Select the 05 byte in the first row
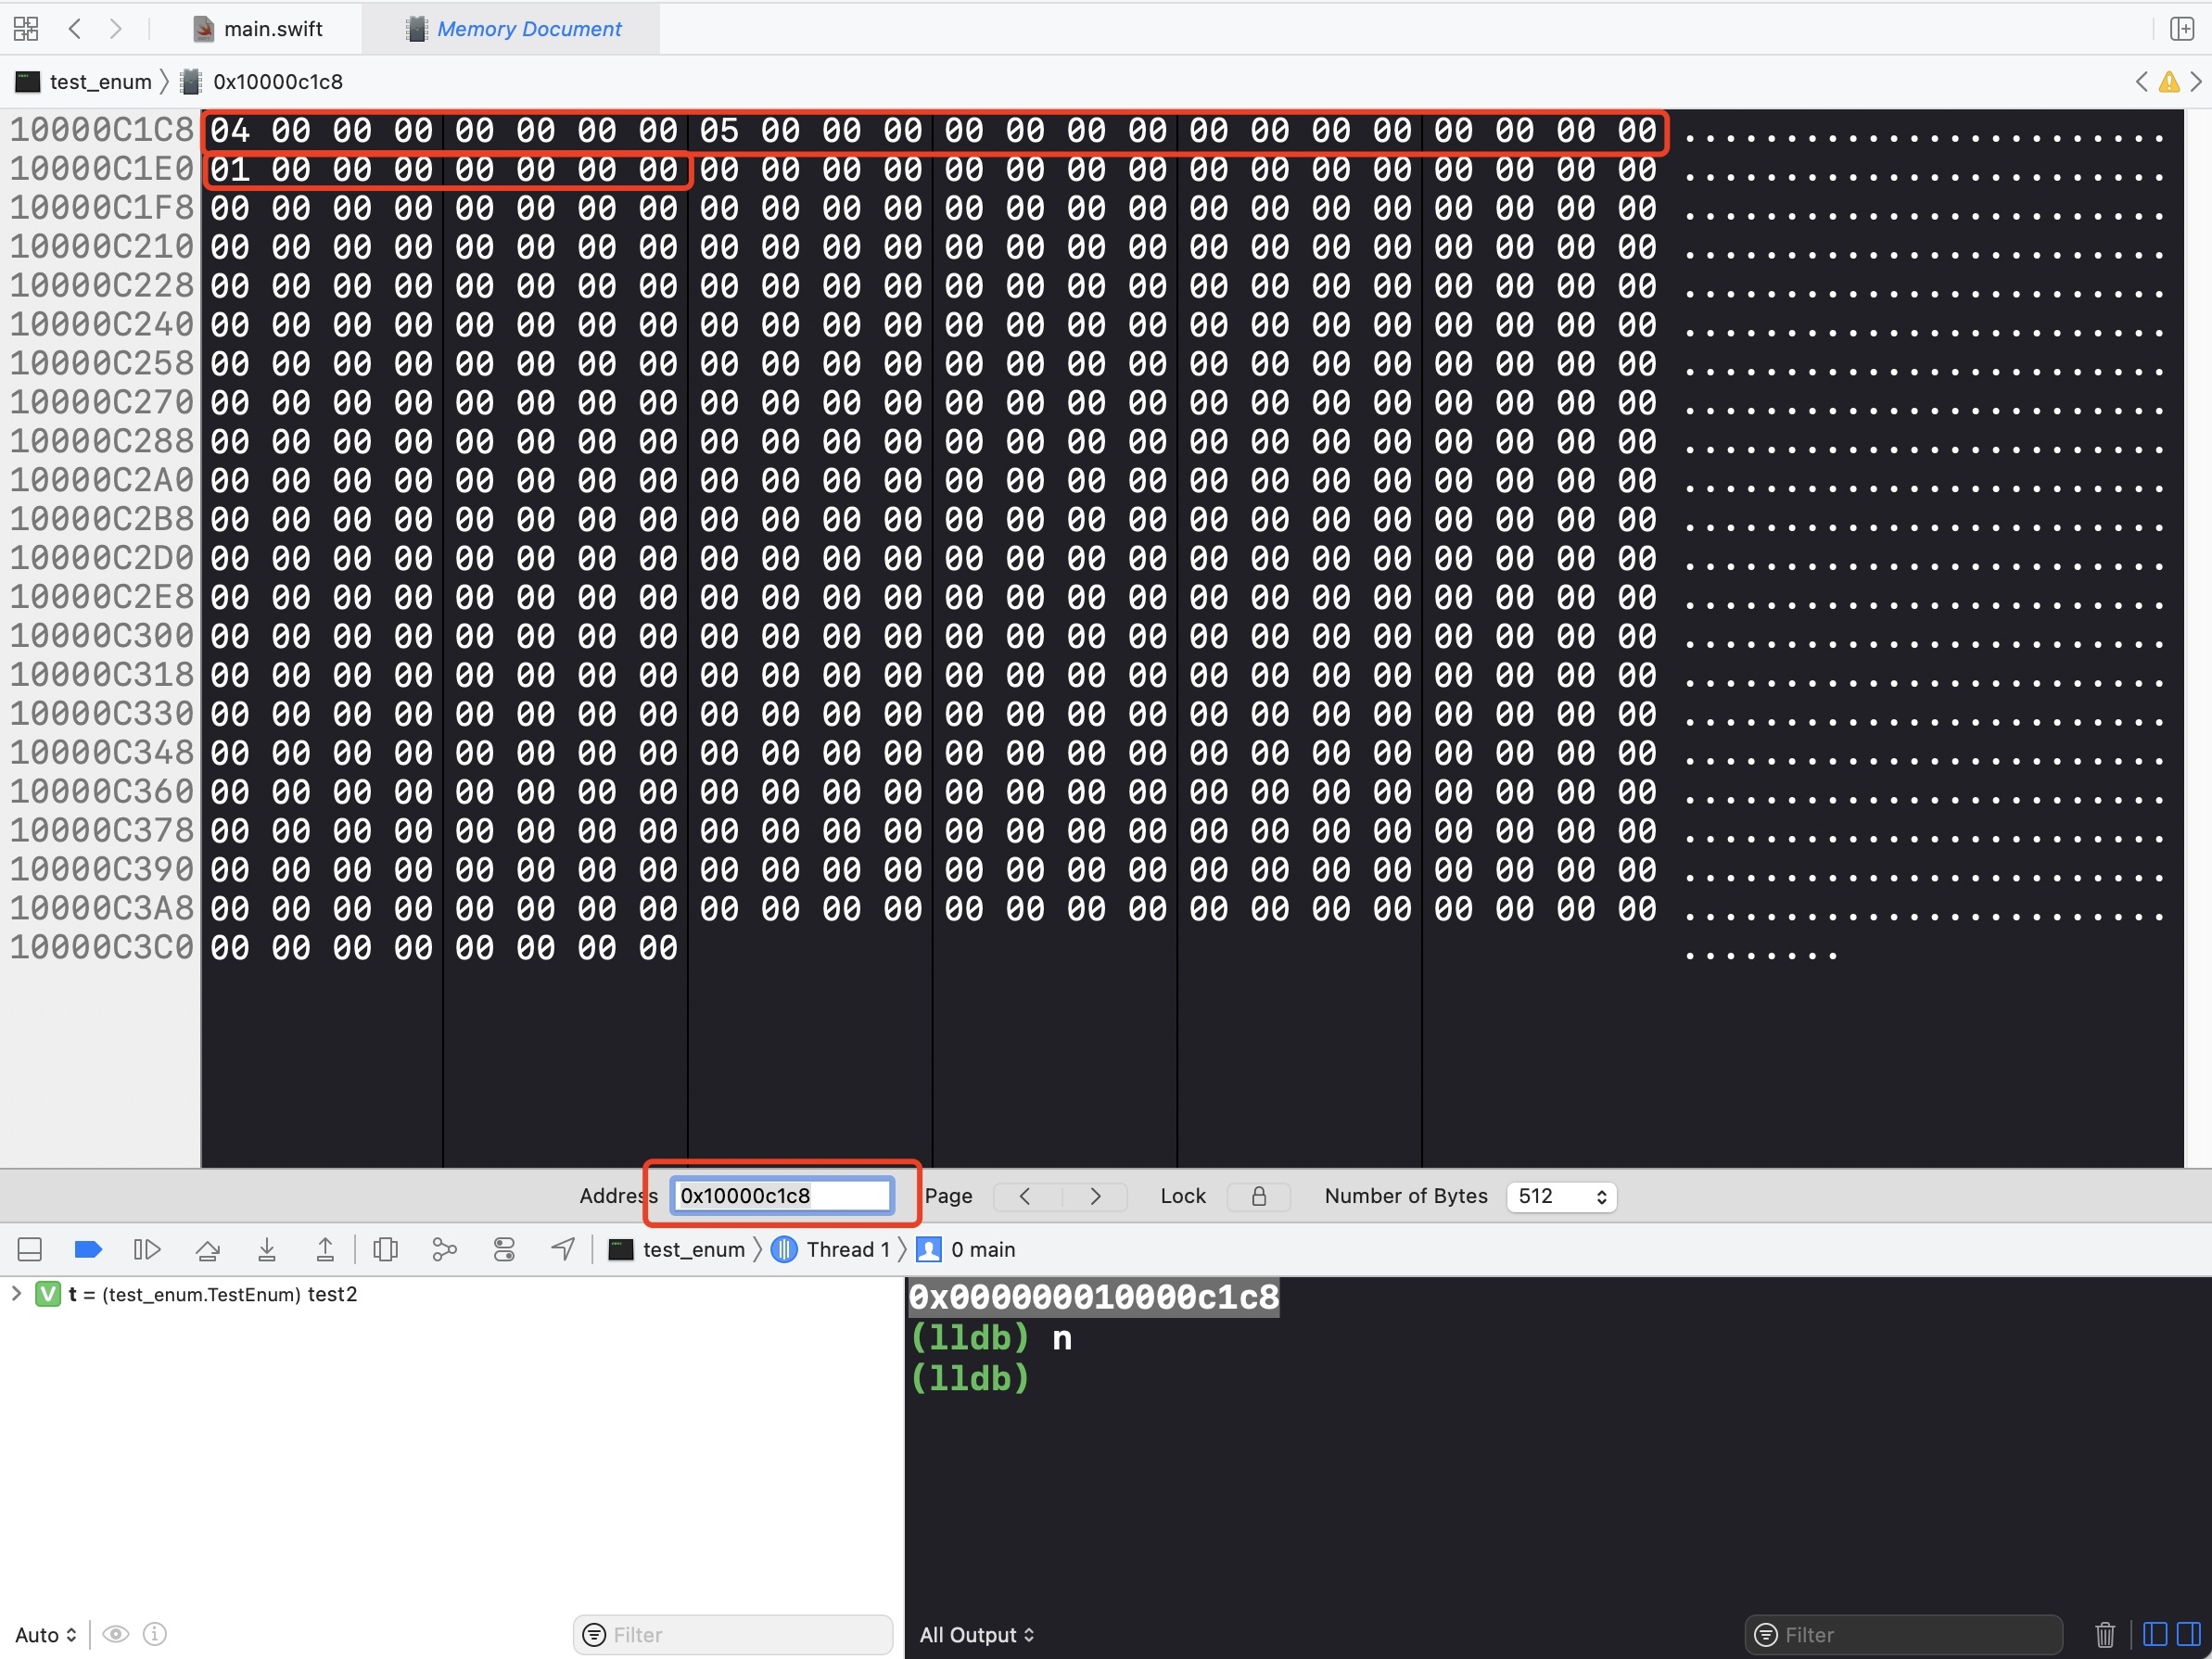The image size is (2212, 1659). point(719,130)
